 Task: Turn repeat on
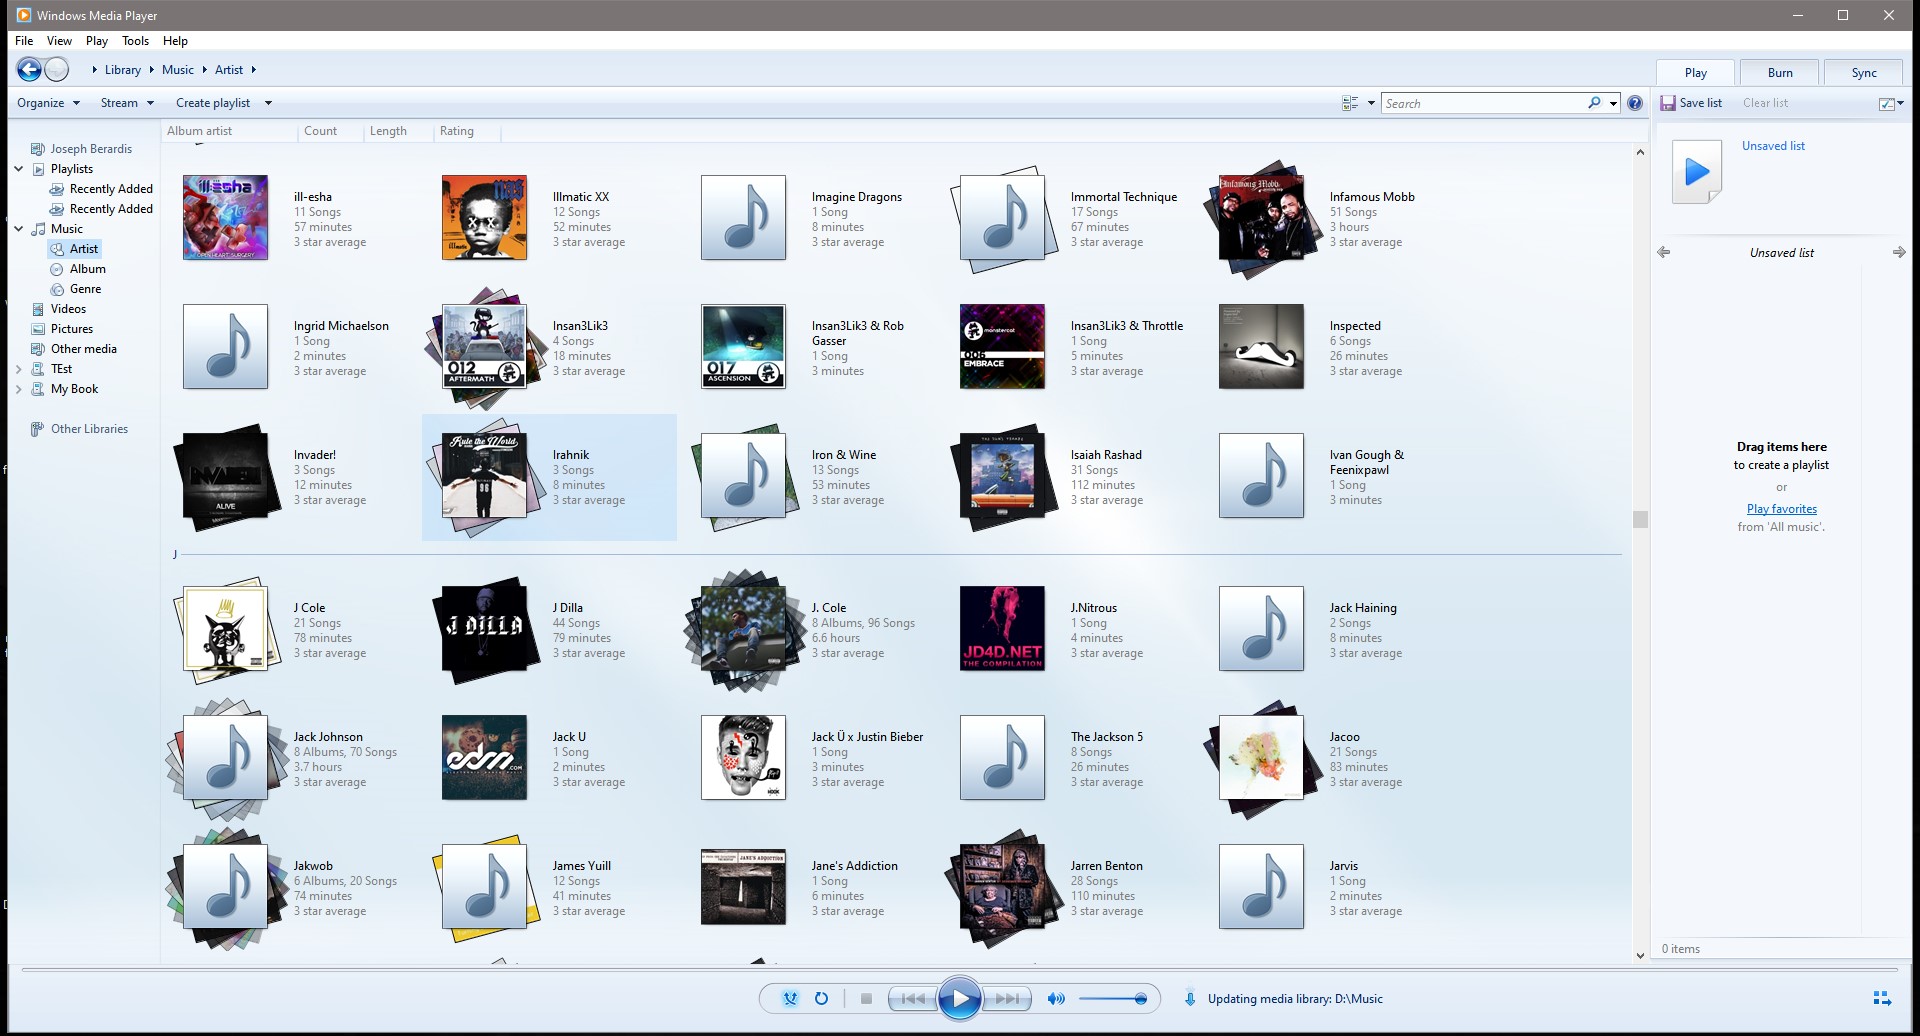point(821,998)
